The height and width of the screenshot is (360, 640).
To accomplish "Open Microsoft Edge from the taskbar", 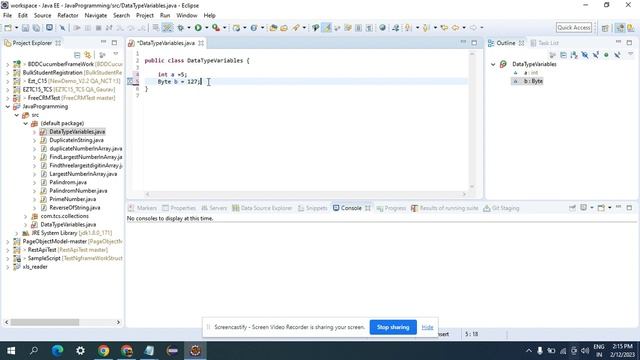I will pos(57,351).
